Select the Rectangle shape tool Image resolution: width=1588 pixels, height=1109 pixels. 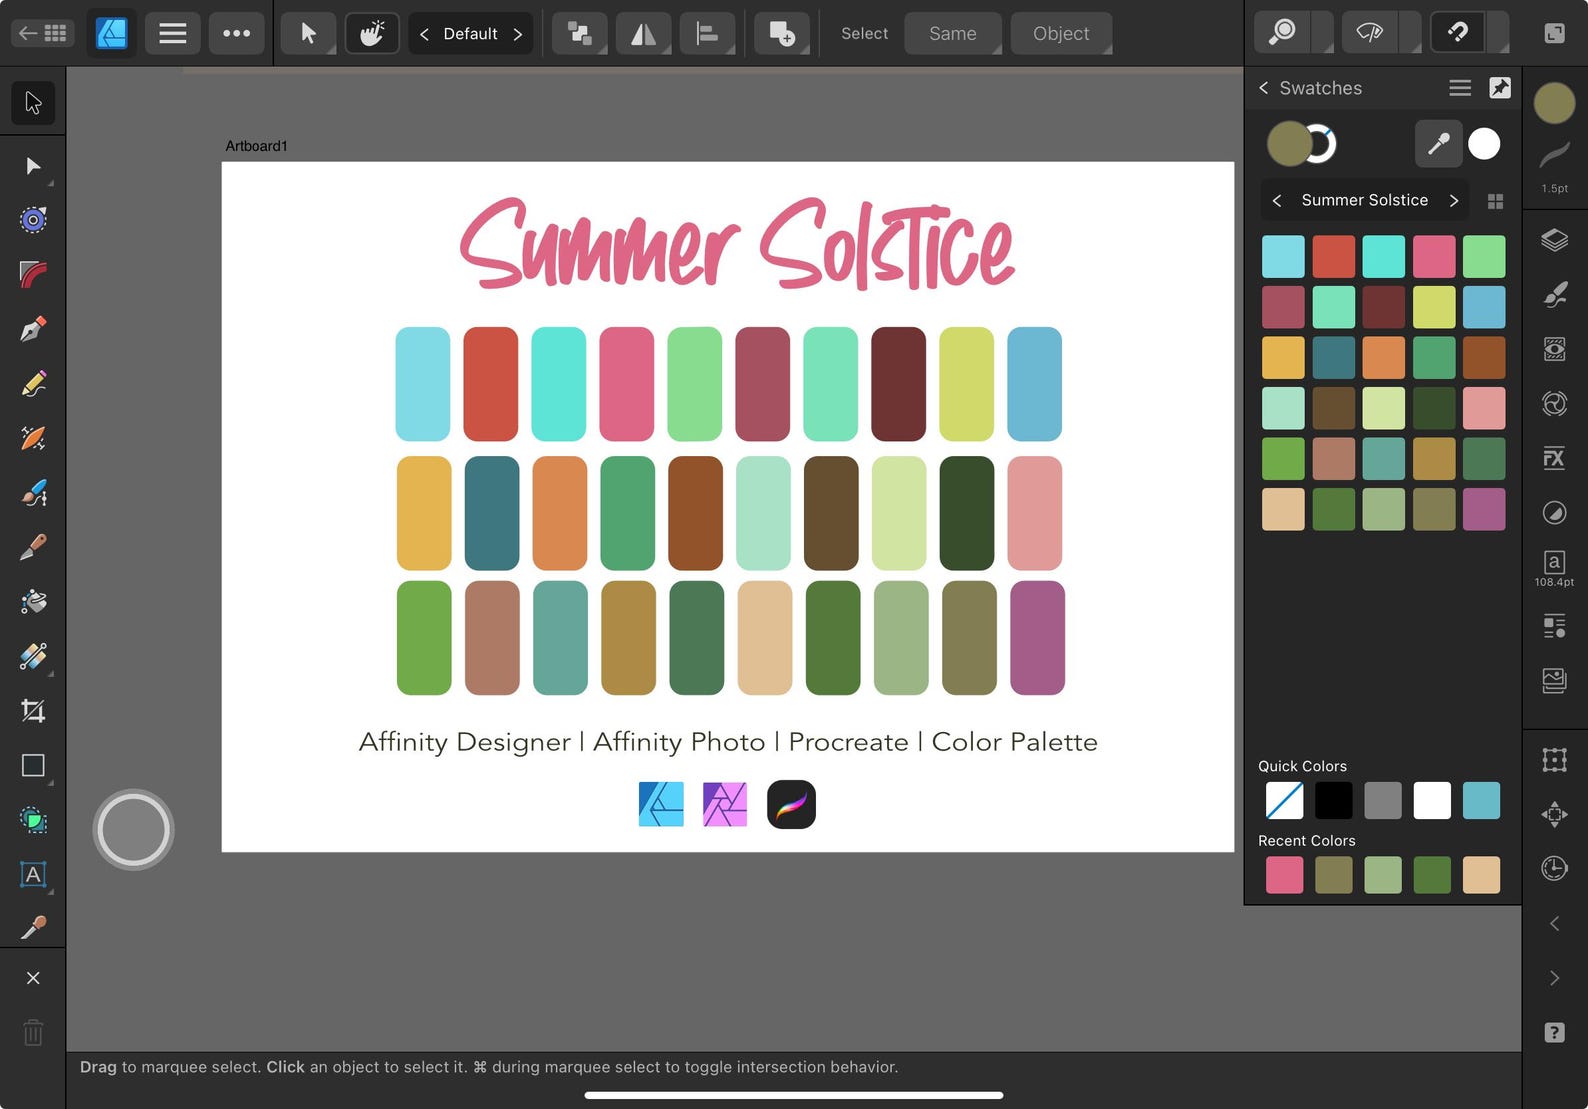[x=33, y=766]
